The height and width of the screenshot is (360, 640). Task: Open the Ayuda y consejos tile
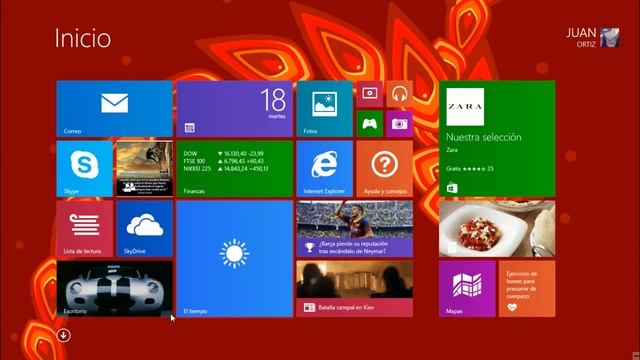click(x=384, y=169)
